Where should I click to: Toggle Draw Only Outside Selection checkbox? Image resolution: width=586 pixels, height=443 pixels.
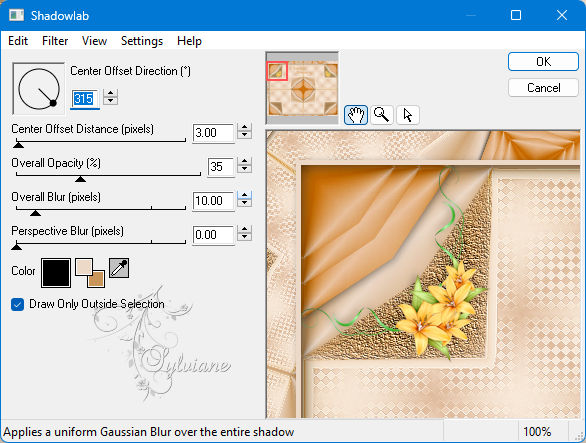[x=18, y=304]
